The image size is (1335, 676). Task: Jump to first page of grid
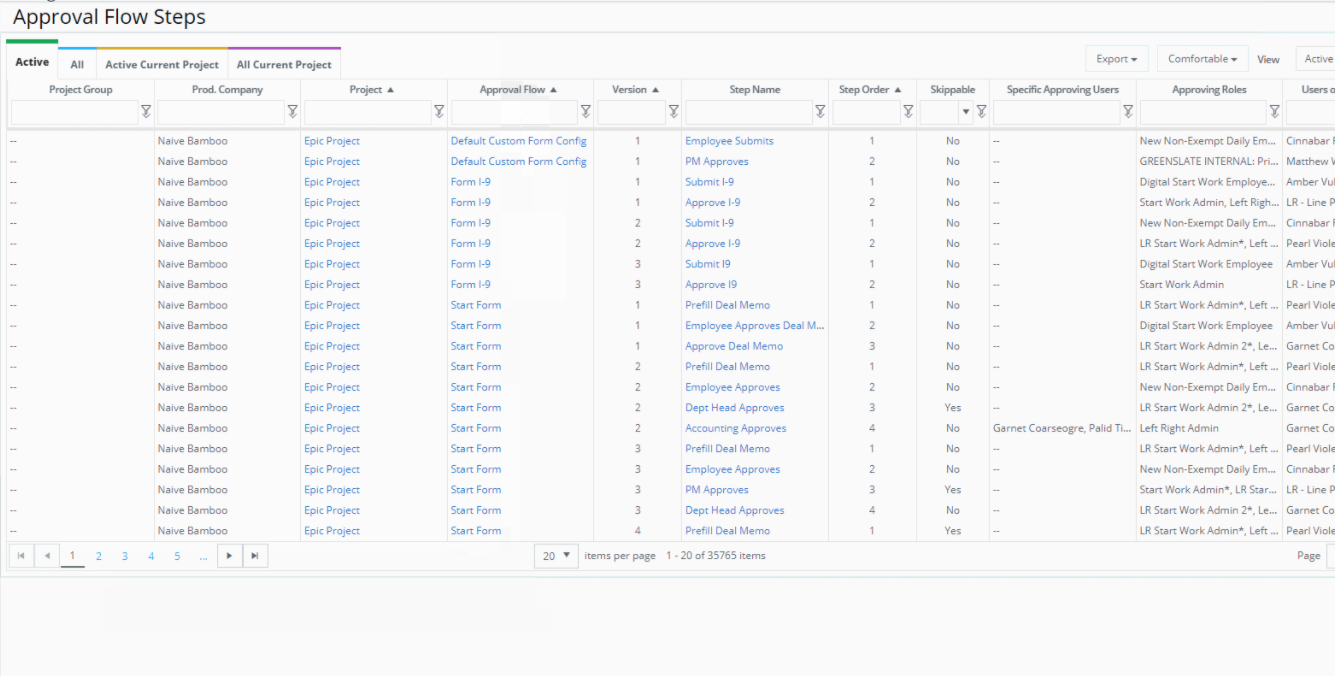click(x=21, y=556)
